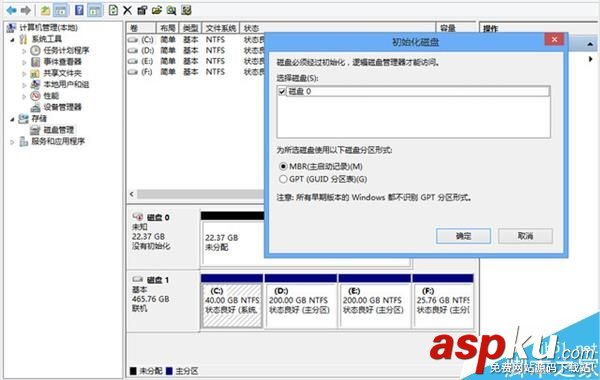This screenshot has height=380, width=600.
Task: Select GPT (GUID 分区表) radio option
Action: pyautogui.click(x=283, y=179)
